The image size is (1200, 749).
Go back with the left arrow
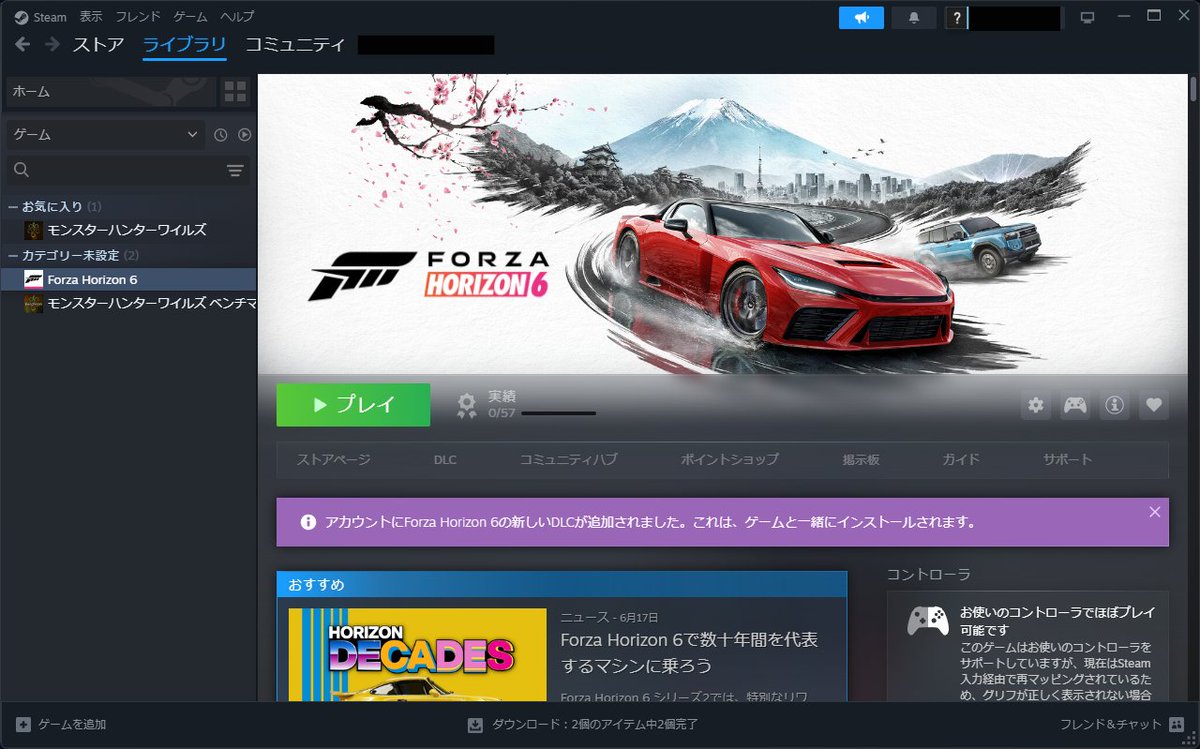coord(22,45)
